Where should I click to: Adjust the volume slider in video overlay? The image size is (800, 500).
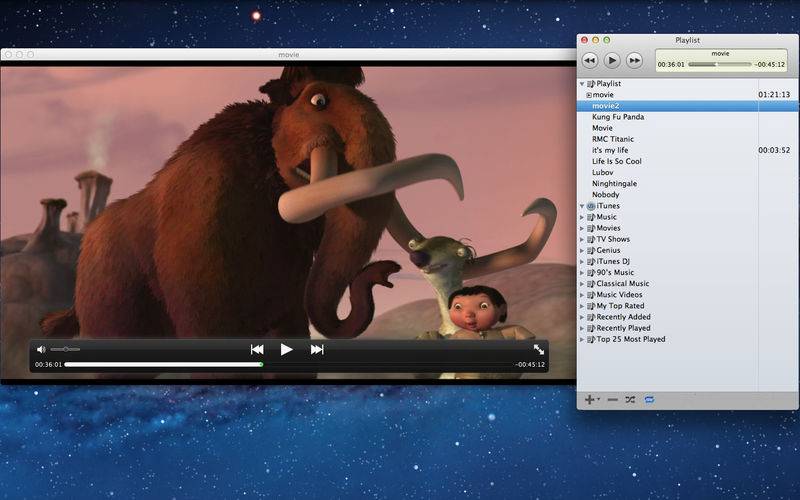click(65, 349)
